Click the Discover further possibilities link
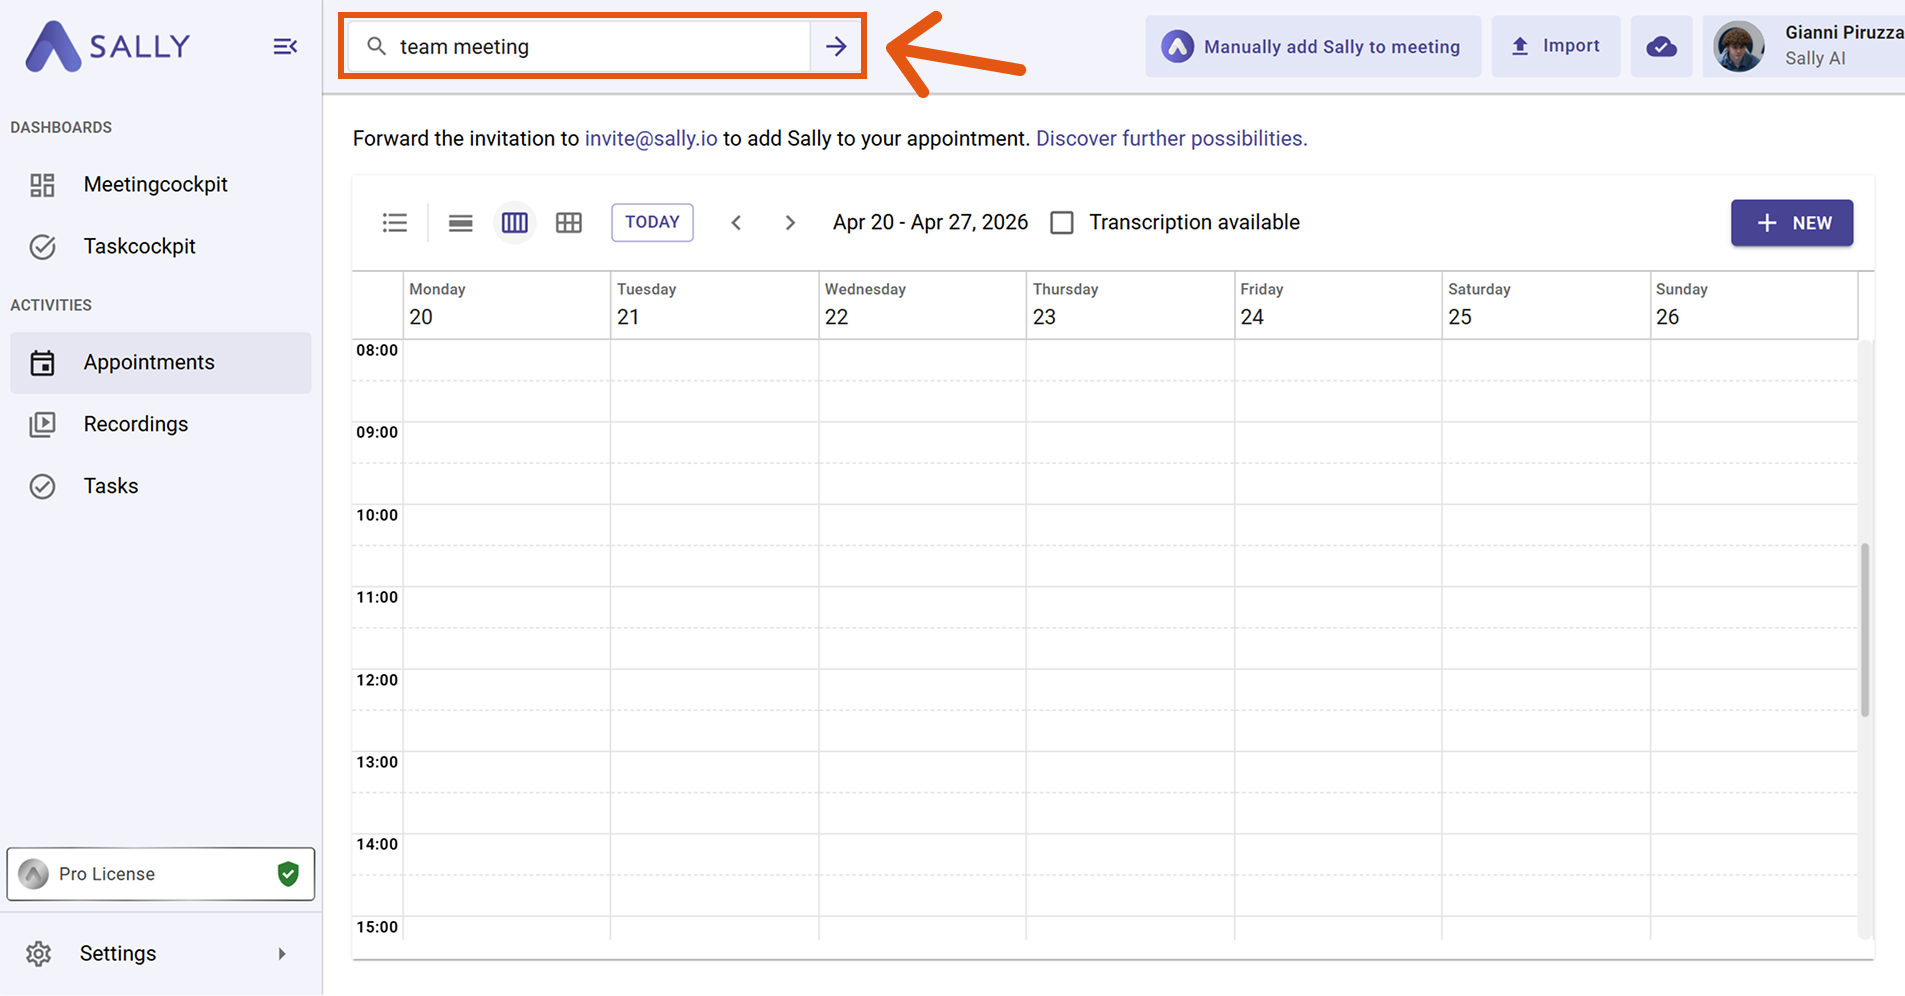Image resolution: width=1905 pixels, height=996 pixels. [x=1171, y=139]
